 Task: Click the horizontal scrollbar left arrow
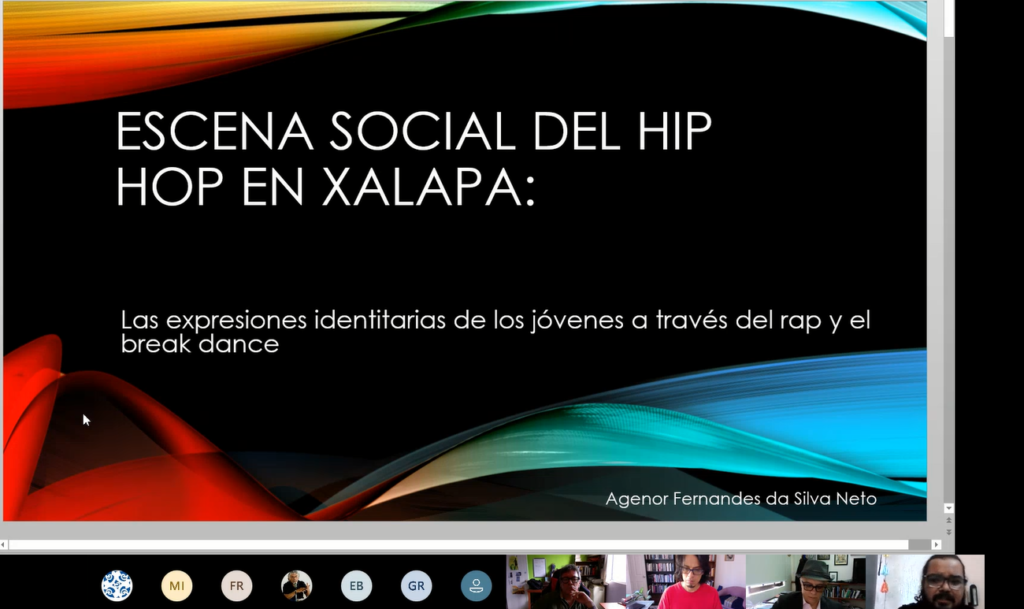tap(4, 545)
